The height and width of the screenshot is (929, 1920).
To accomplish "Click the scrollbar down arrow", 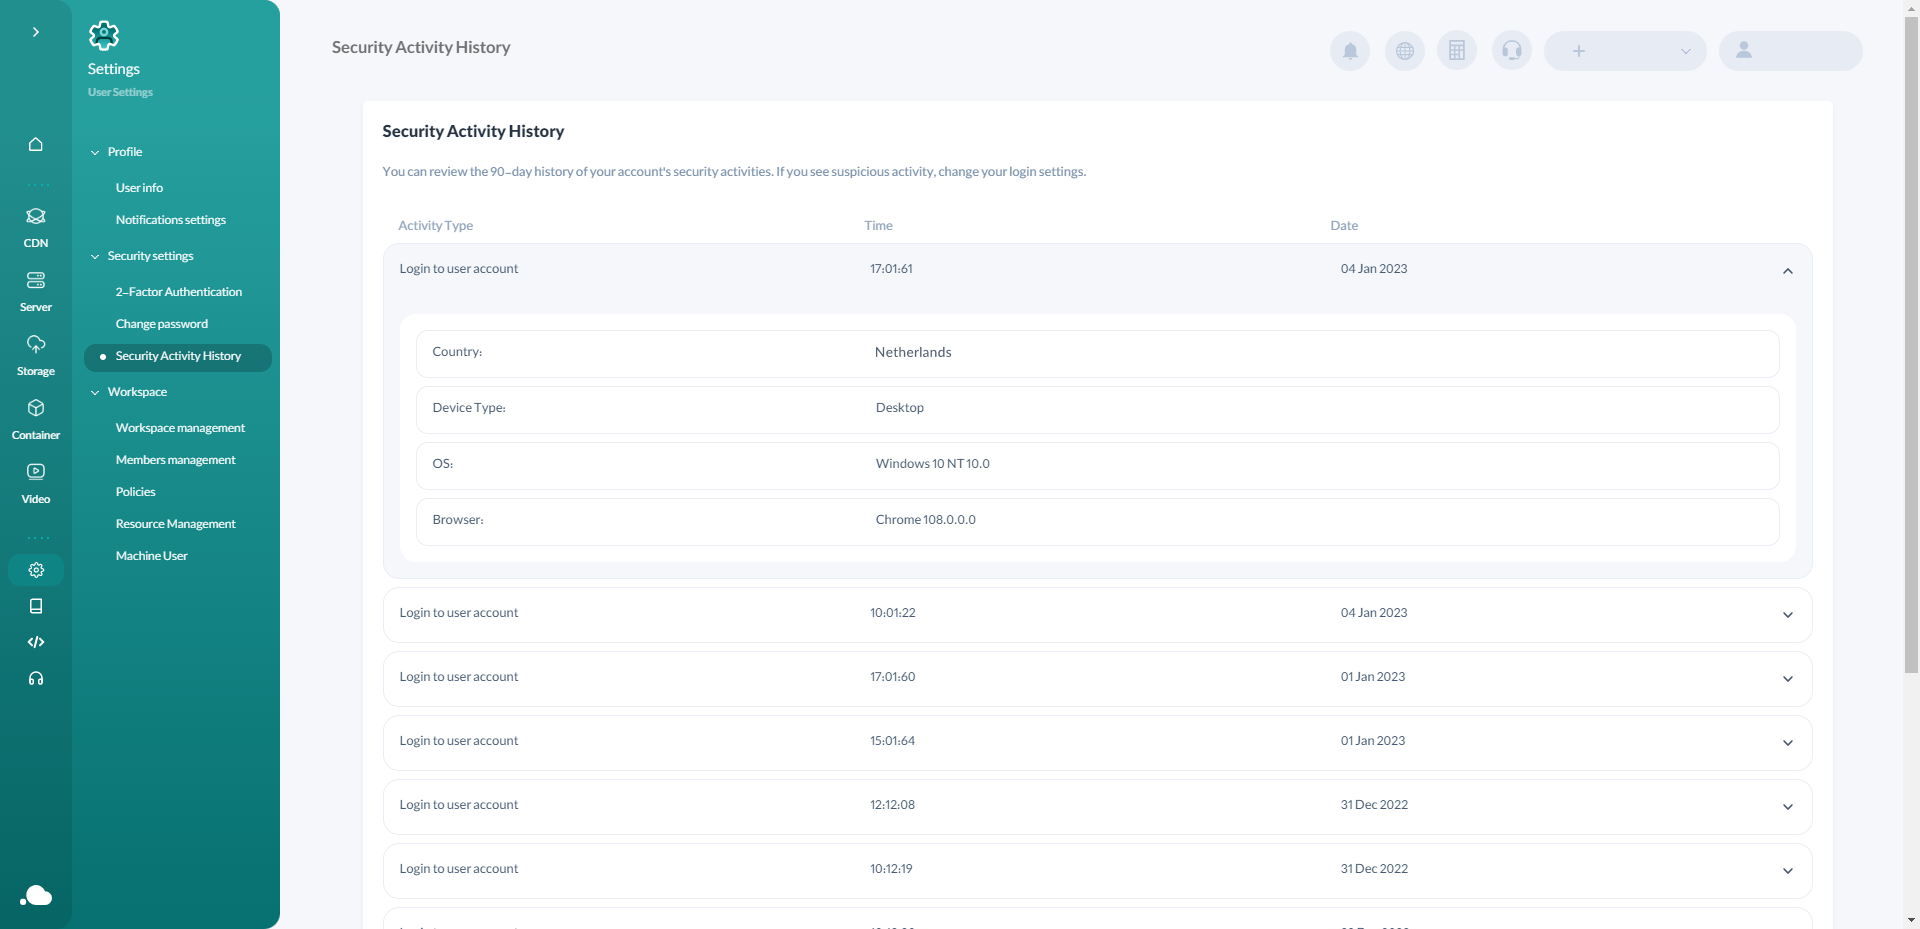I will [x=1911, y=920].
